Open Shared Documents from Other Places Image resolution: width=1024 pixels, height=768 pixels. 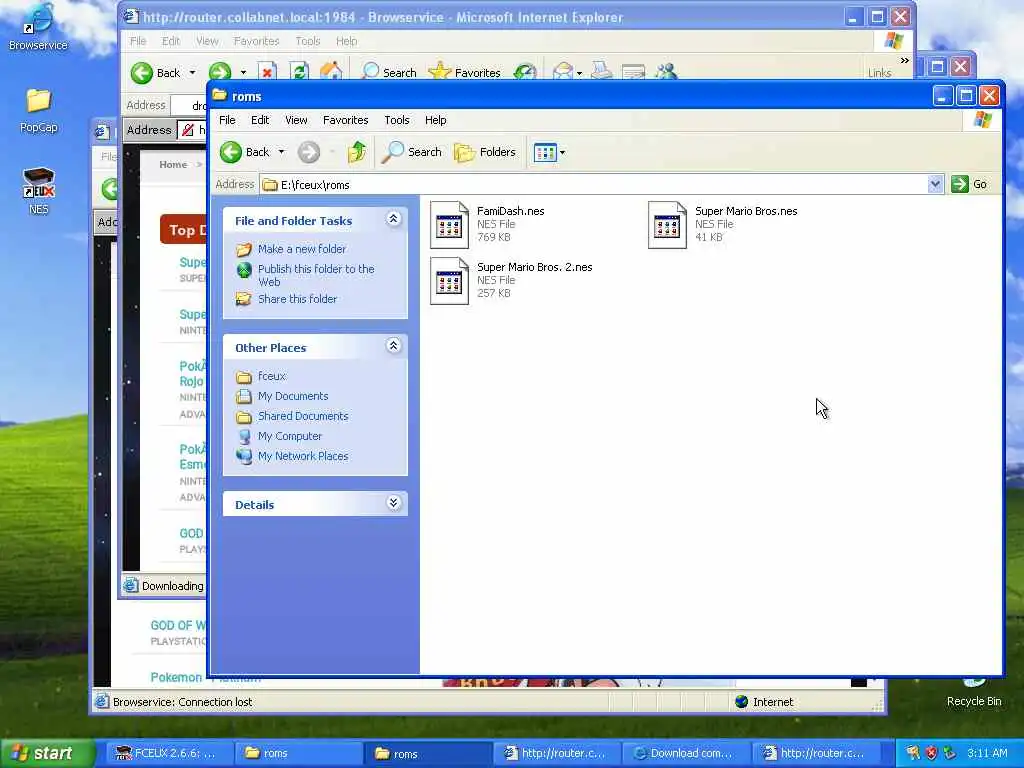click(x=303, y=416)
